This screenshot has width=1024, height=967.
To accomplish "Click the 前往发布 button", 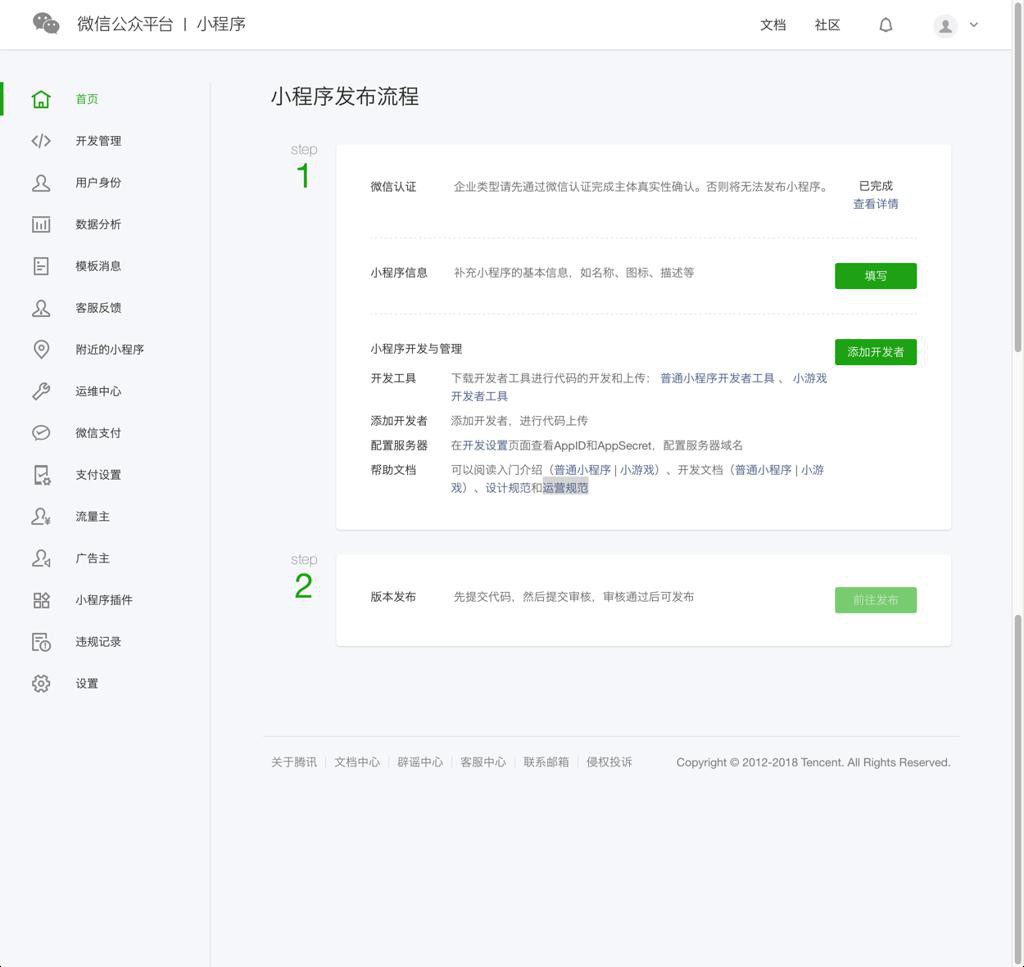I will tap(875, 600).
